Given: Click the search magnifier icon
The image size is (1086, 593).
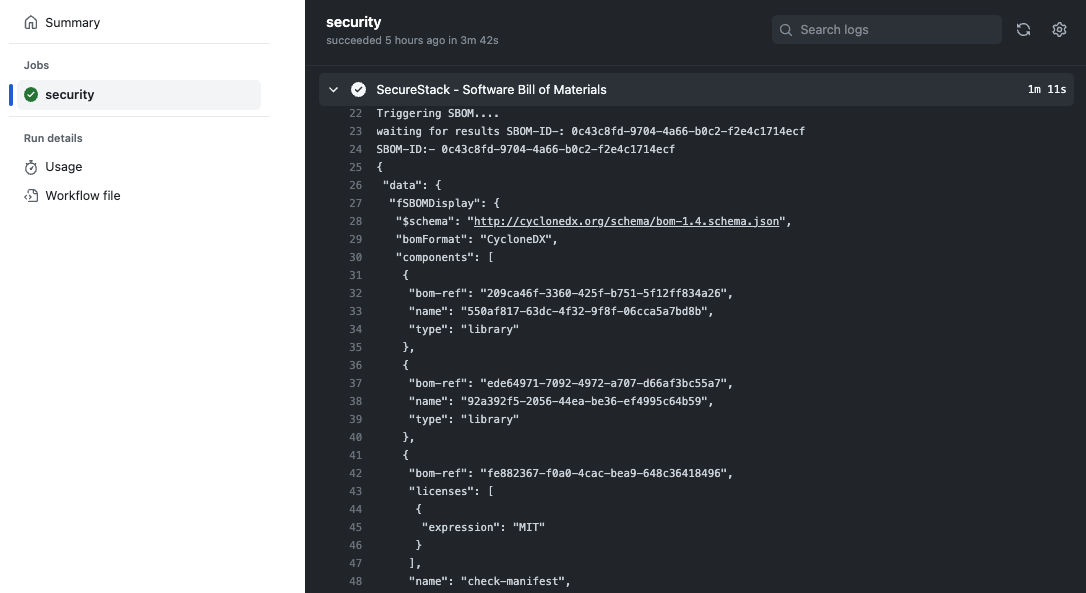Looking at the screenshot, I should [786, 30].
